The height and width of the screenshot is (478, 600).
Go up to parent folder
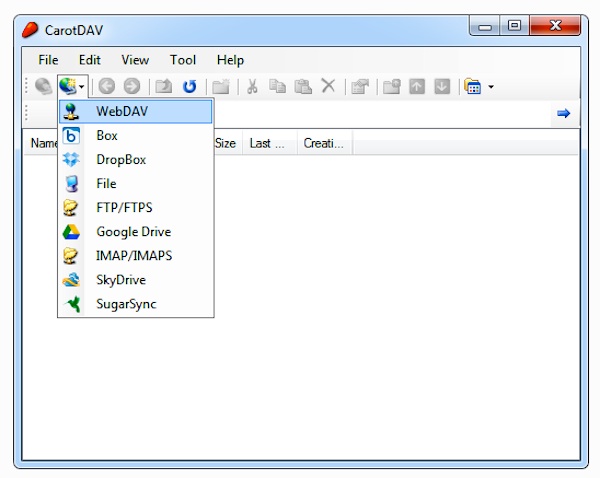pyautogui.click(x=163, y=86)
